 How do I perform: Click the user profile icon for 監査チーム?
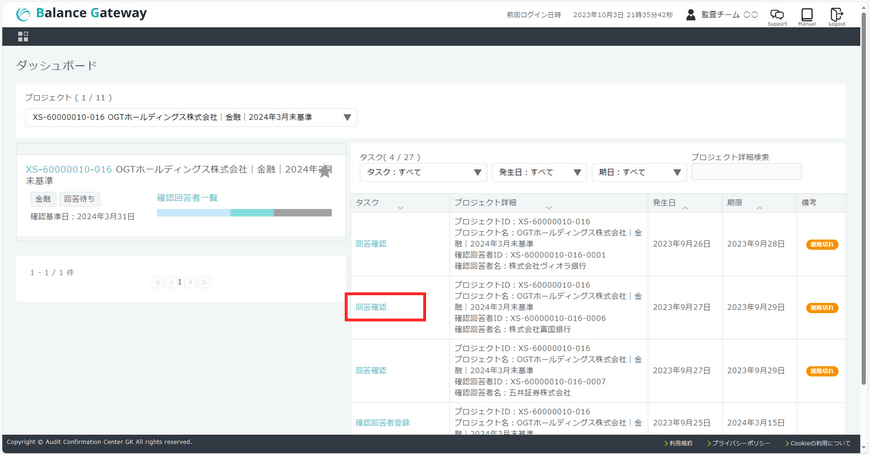tap(690, 15)
